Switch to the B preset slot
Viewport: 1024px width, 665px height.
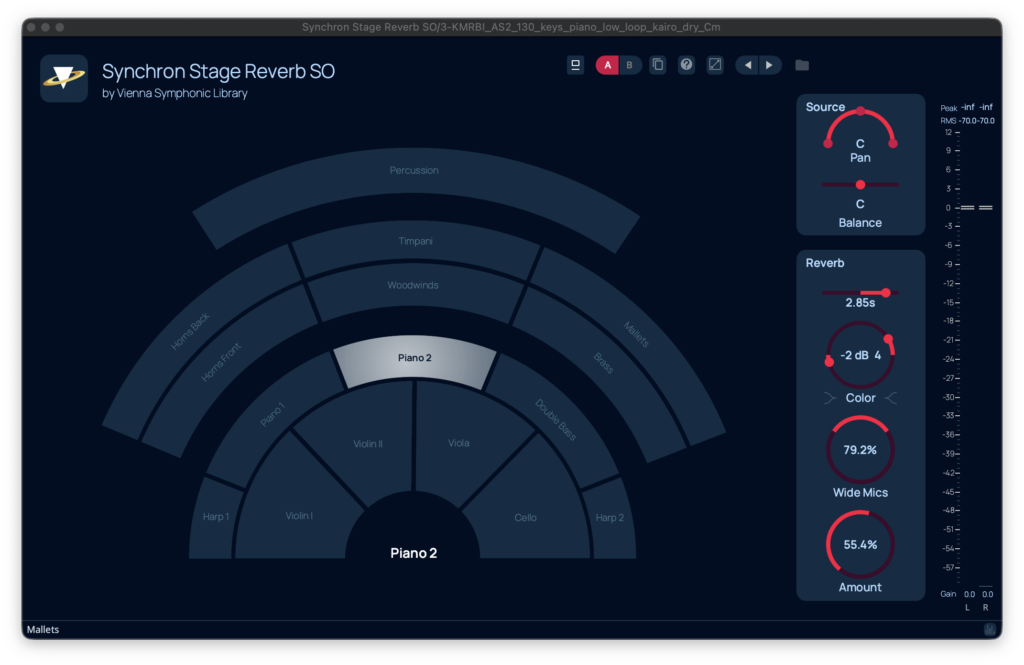tap(630, 65)
